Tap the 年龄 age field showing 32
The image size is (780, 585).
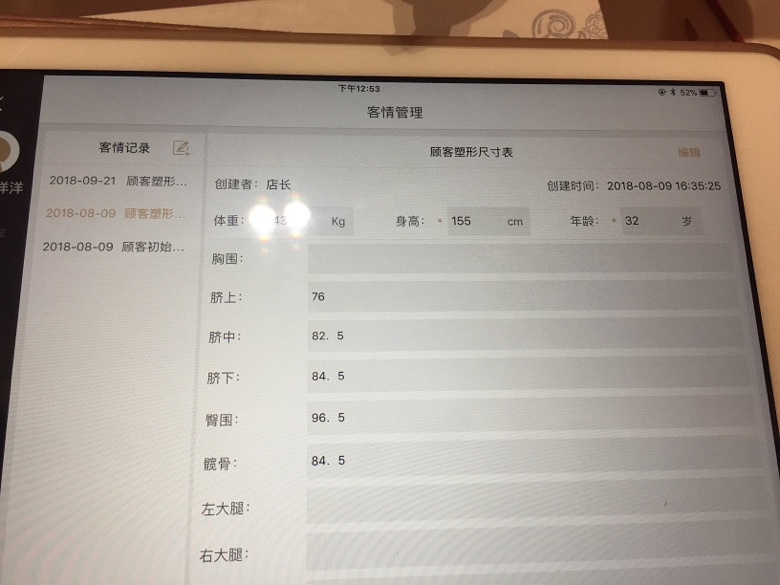coord(660,221)
